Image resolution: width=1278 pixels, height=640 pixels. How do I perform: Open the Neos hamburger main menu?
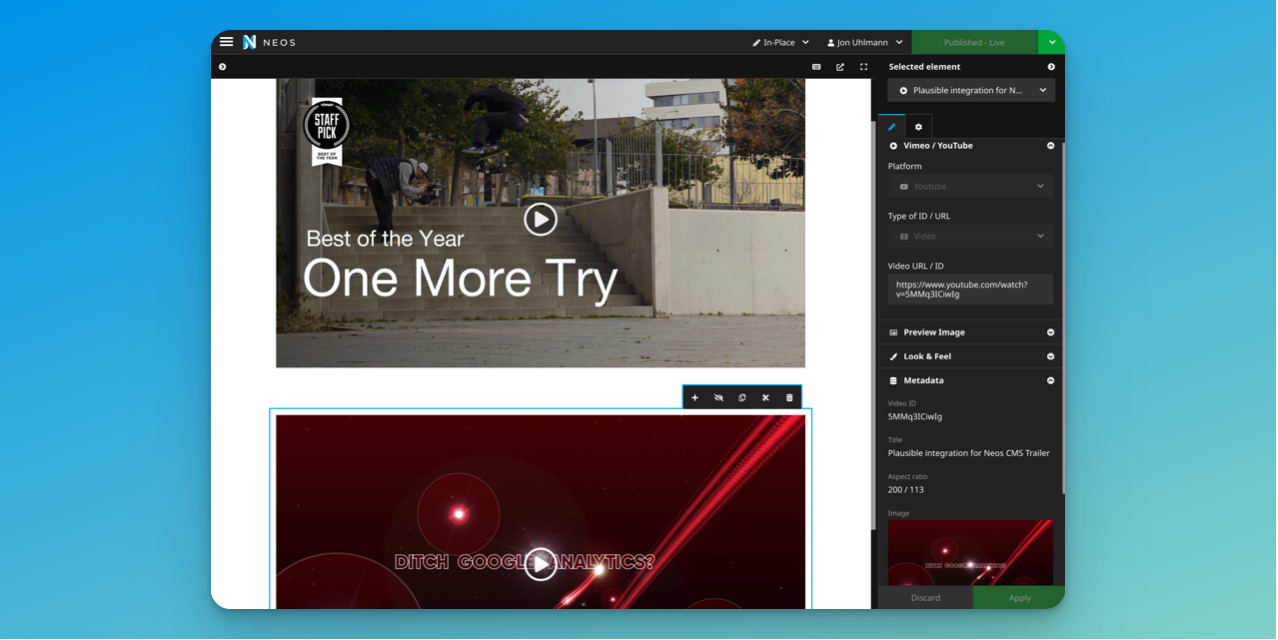coord(227,42)
